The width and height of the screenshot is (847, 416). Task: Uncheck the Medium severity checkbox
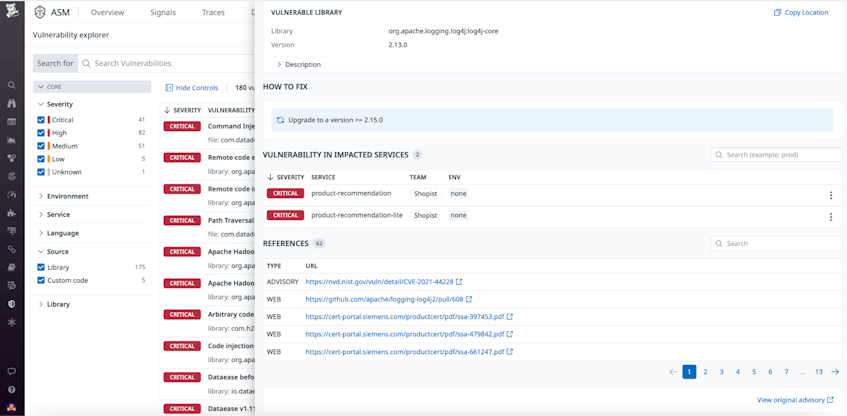41,146
